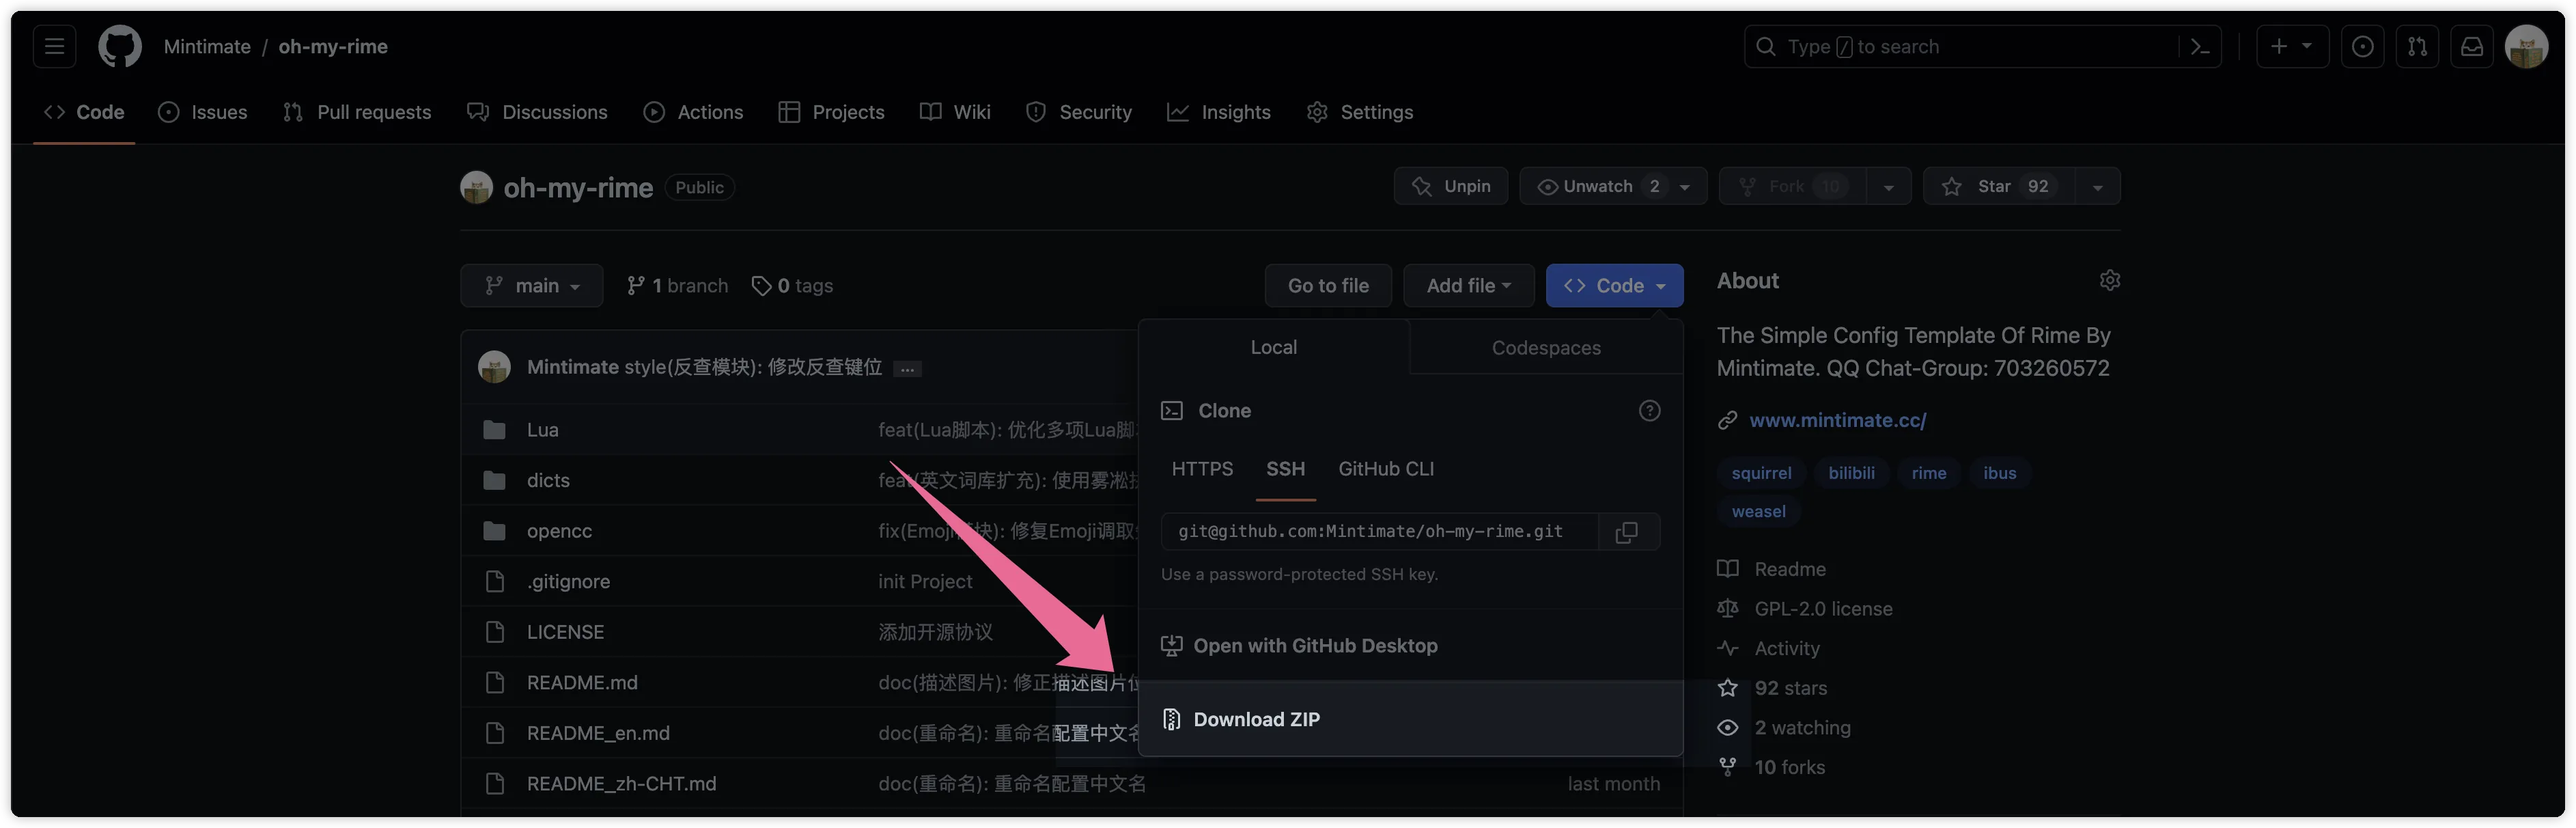2576x828 pixels.
Task: Select the Local tab in clone panel
Action: click(1273, 347)
